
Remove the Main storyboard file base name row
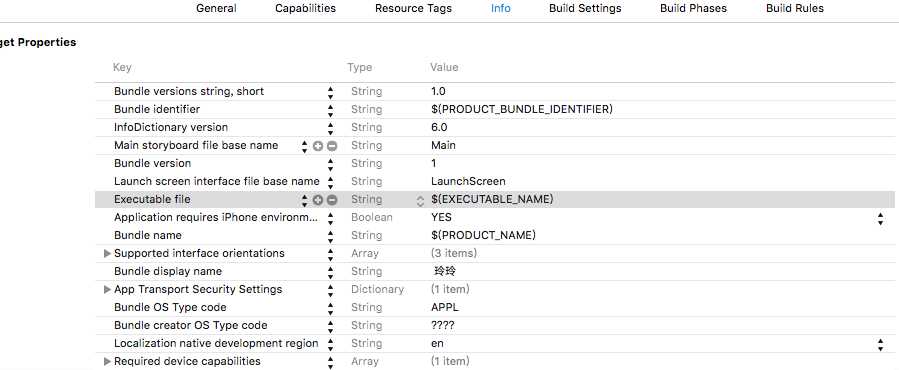(x=332, y=146)
